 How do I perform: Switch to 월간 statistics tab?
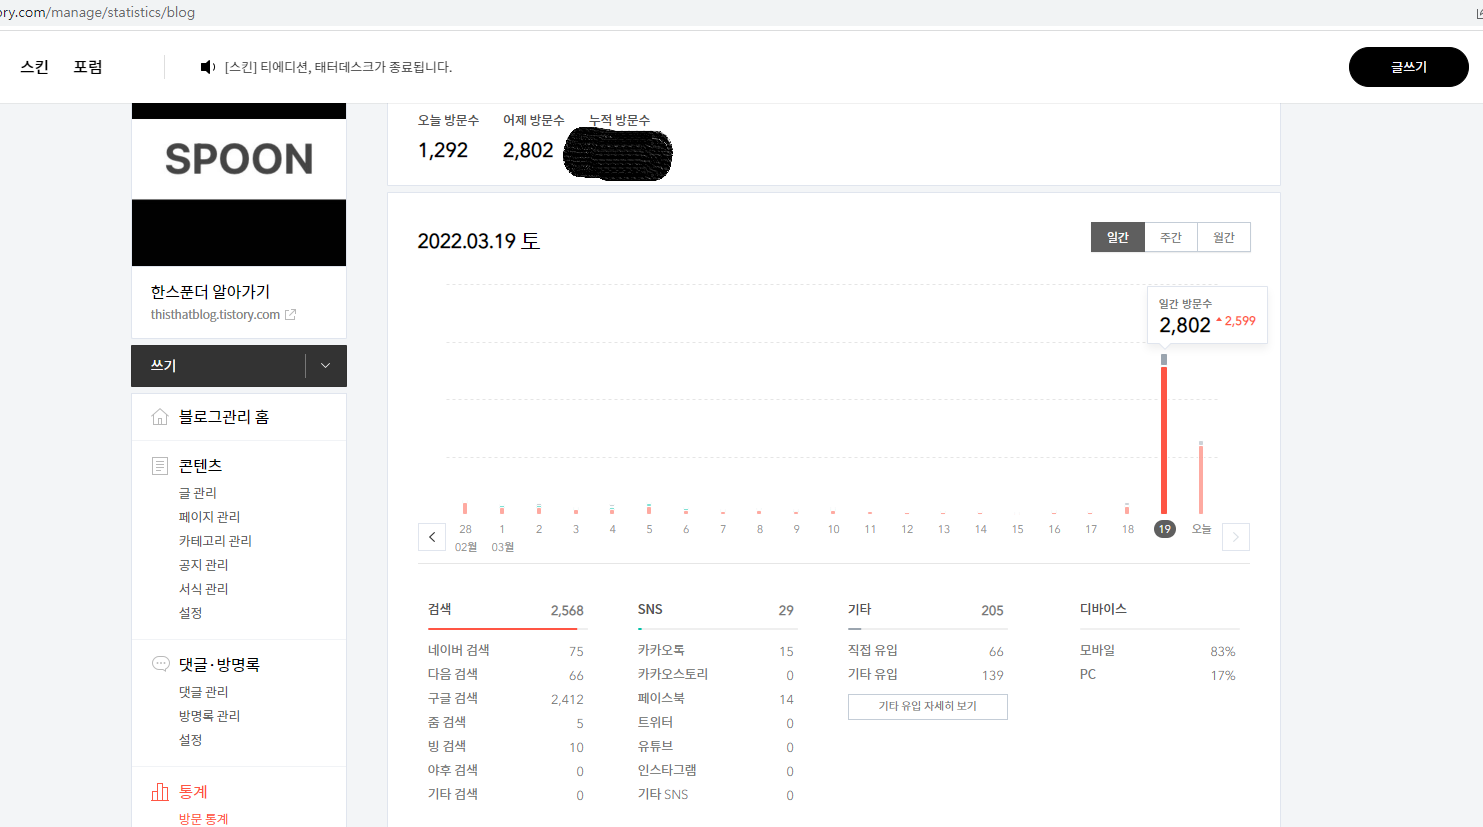point(1224,237)
